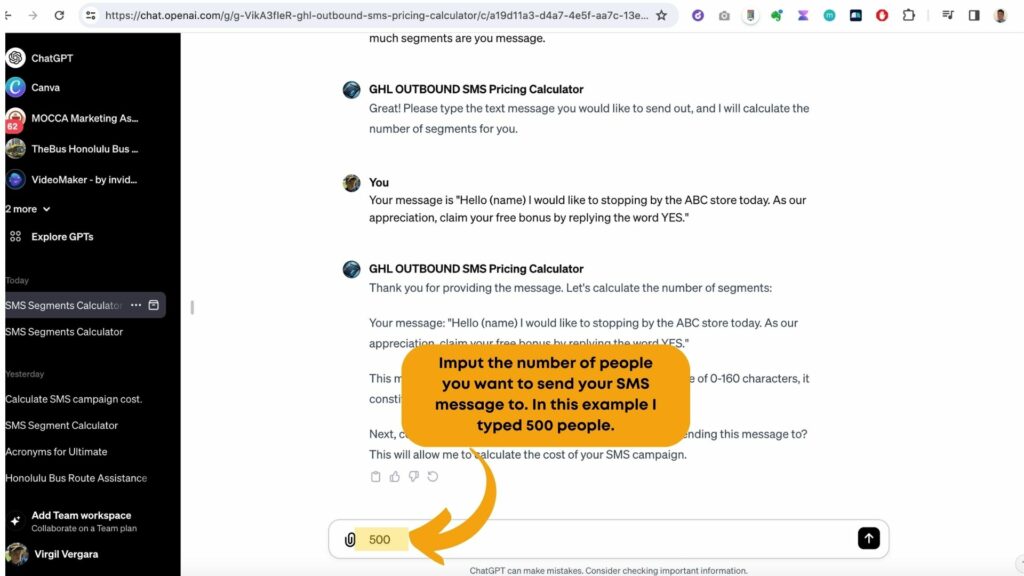Click the send message arrow button
1024x576 pixels.
click(x=868, y=538)
